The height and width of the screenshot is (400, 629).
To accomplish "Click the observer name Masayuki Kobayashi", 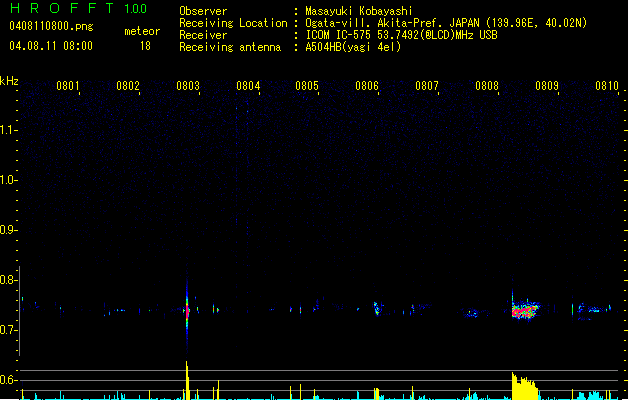I will click(359, 11).
